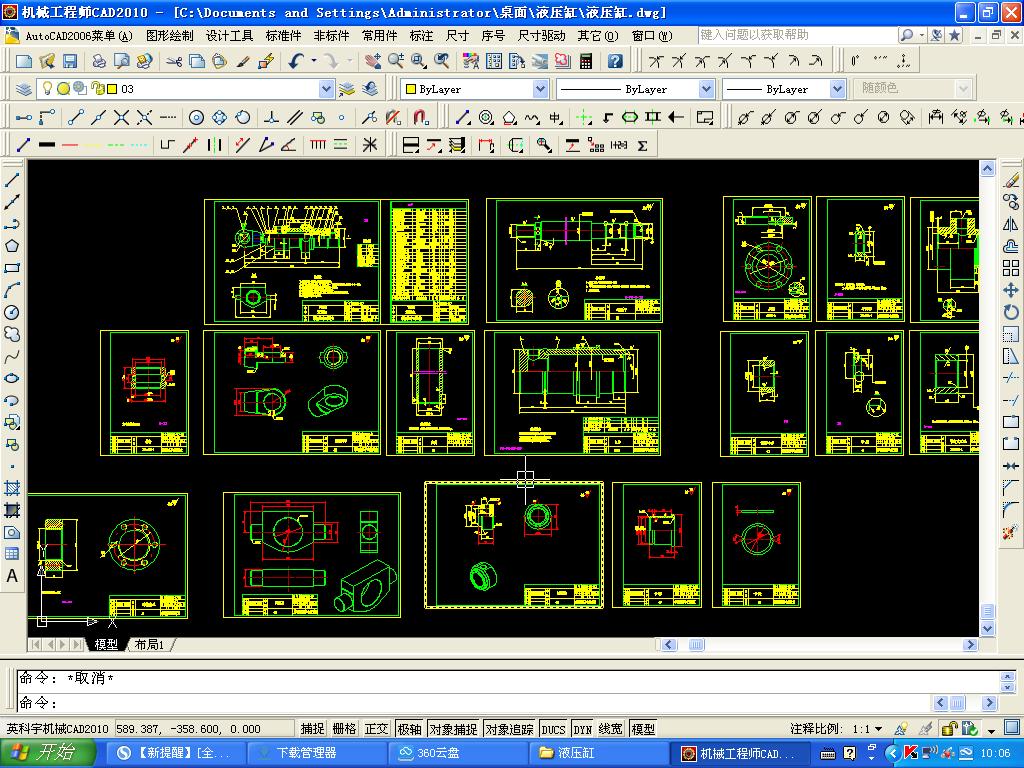Select the asterisk tool in mechanical toolbar
Image resolution: width=1024 pixels, height=768 pixels.
tap(370, 144)
